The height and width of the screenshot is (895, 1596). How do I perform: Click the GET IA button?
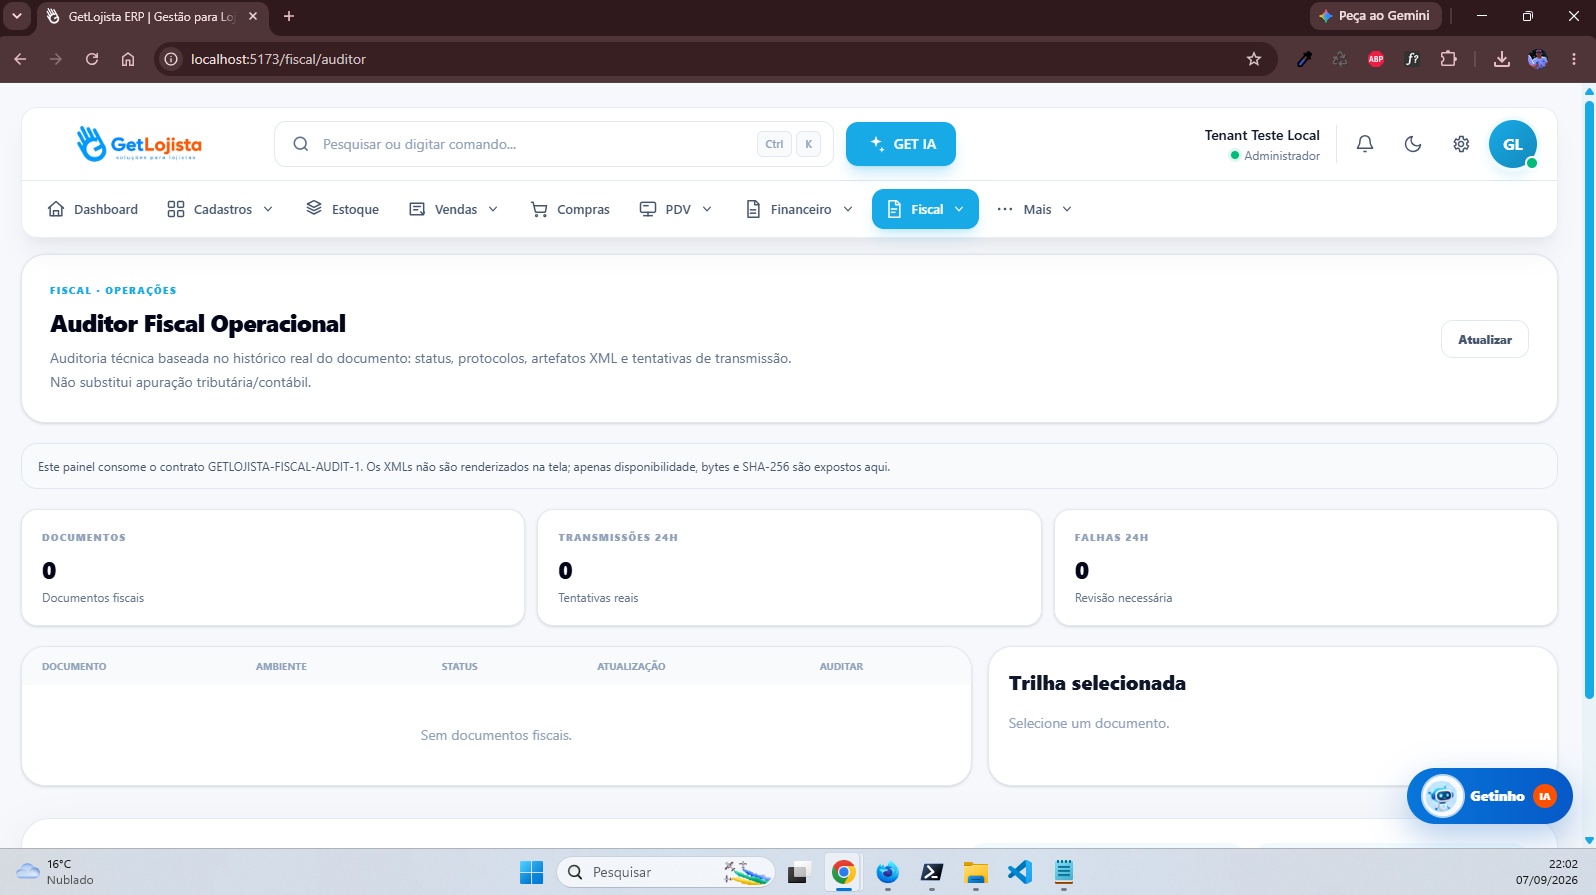click(x=901, y=144)
